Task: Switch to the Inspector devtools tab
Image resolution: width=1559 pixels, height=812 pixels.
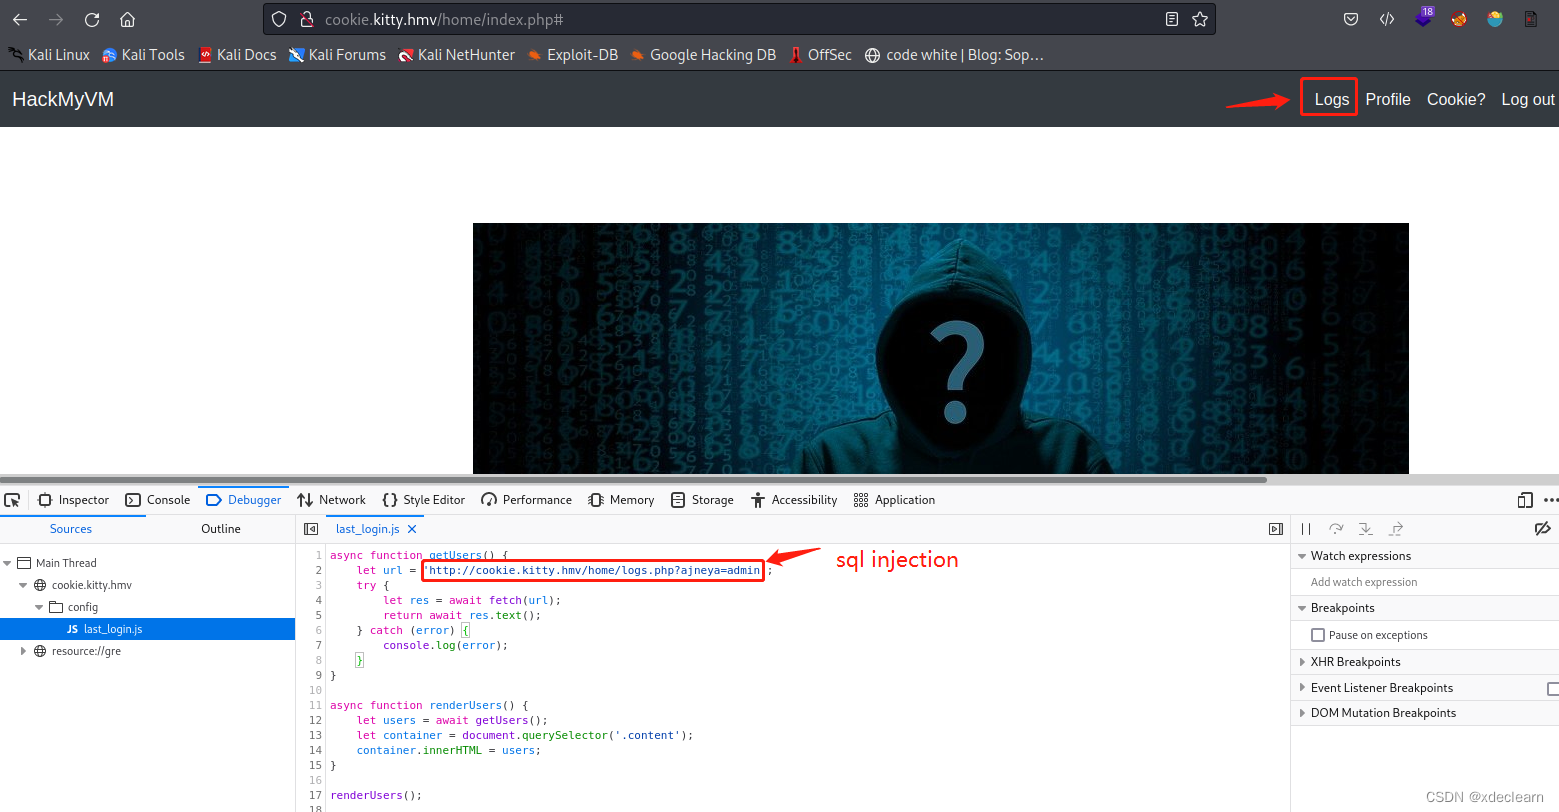Action: [73, 500]
